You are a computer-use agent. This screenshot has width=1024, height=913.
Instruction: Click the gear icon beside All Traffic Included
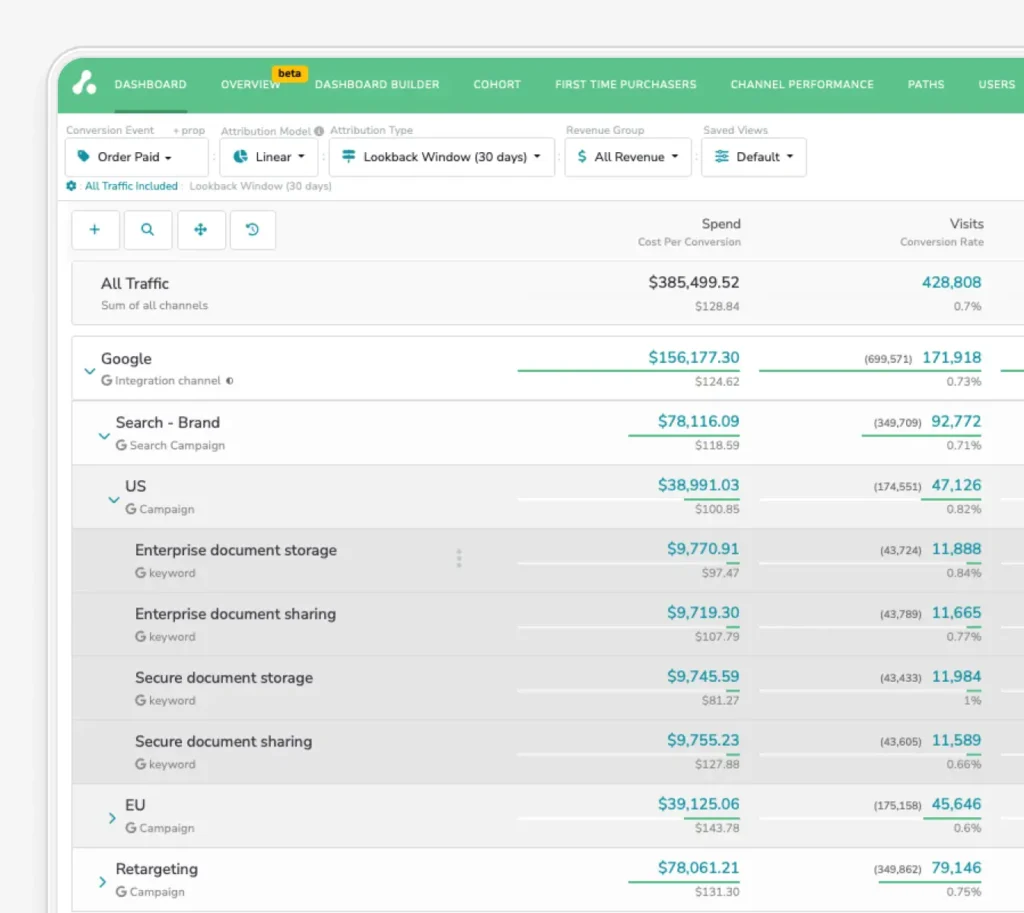[71, 186]
